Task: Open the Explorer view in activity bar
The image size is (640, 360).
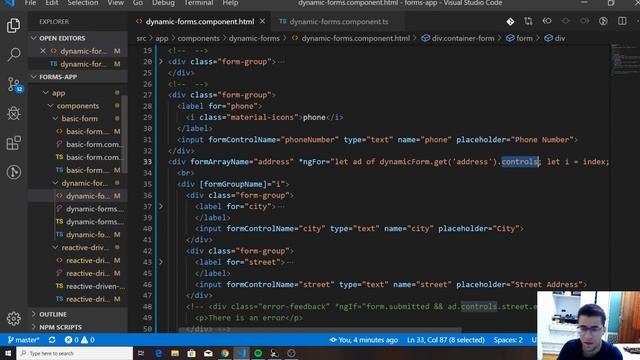Action: coord(13,26)
